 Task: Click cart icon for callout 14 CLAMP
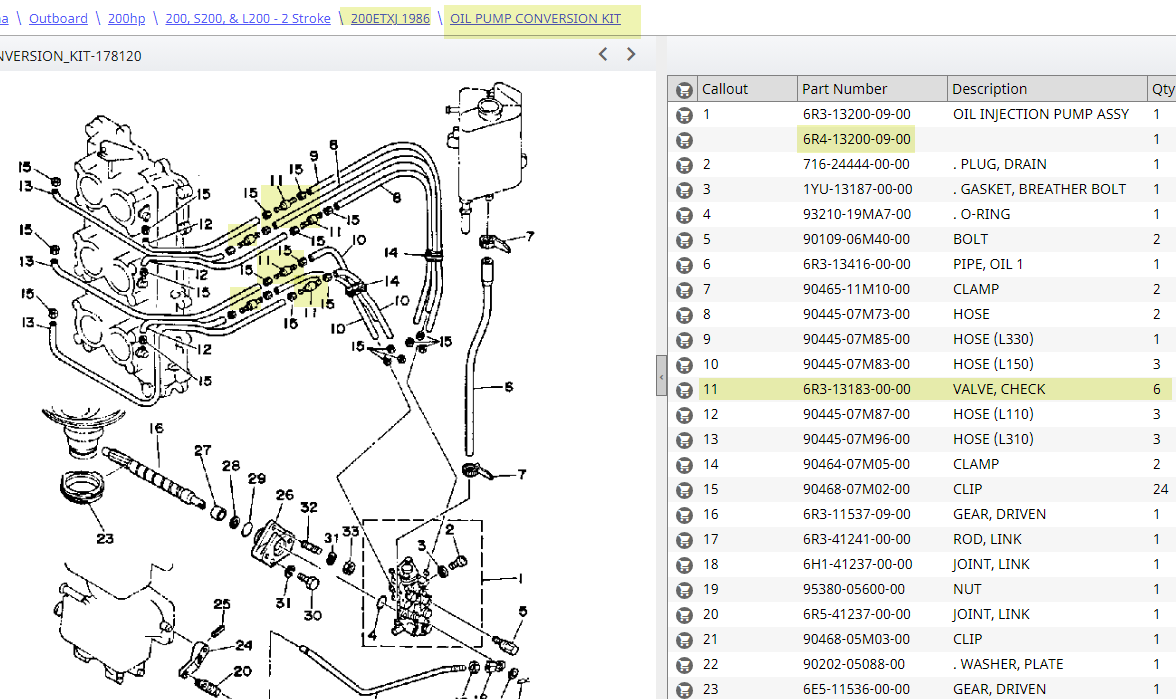pyautogui.click(x=683, y=465)
